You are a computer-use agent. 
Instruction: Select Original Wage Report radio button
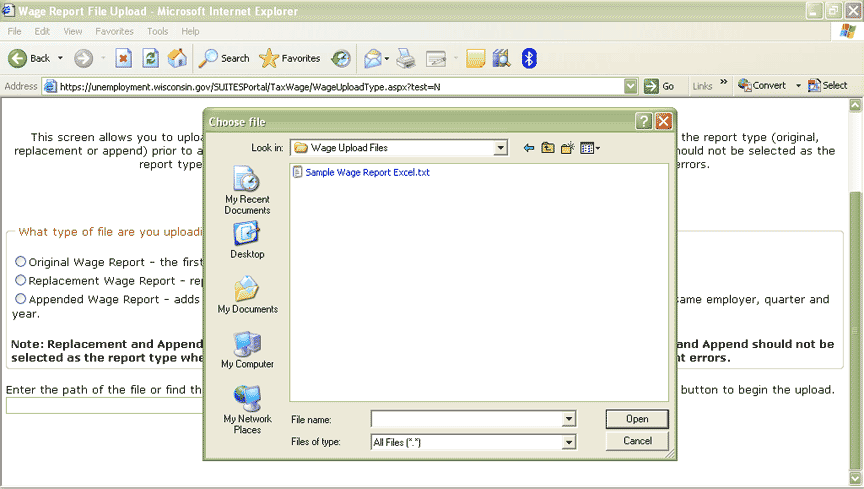(21, 262)
